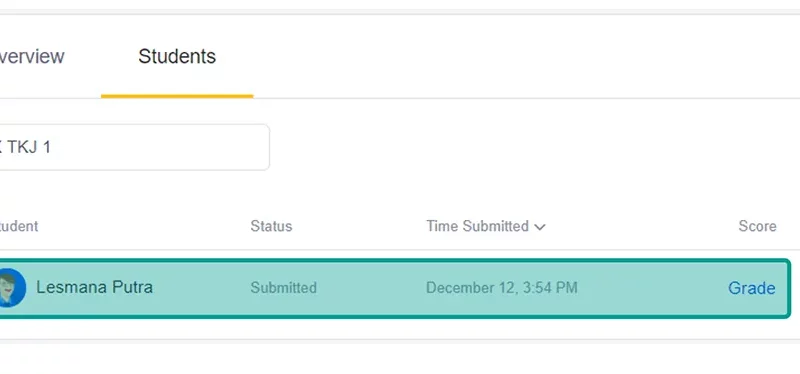The image size is (800, 374).
Task: Open the X TKJ 1 class selector
Action: pyautogui.click(x=134, y=147)
